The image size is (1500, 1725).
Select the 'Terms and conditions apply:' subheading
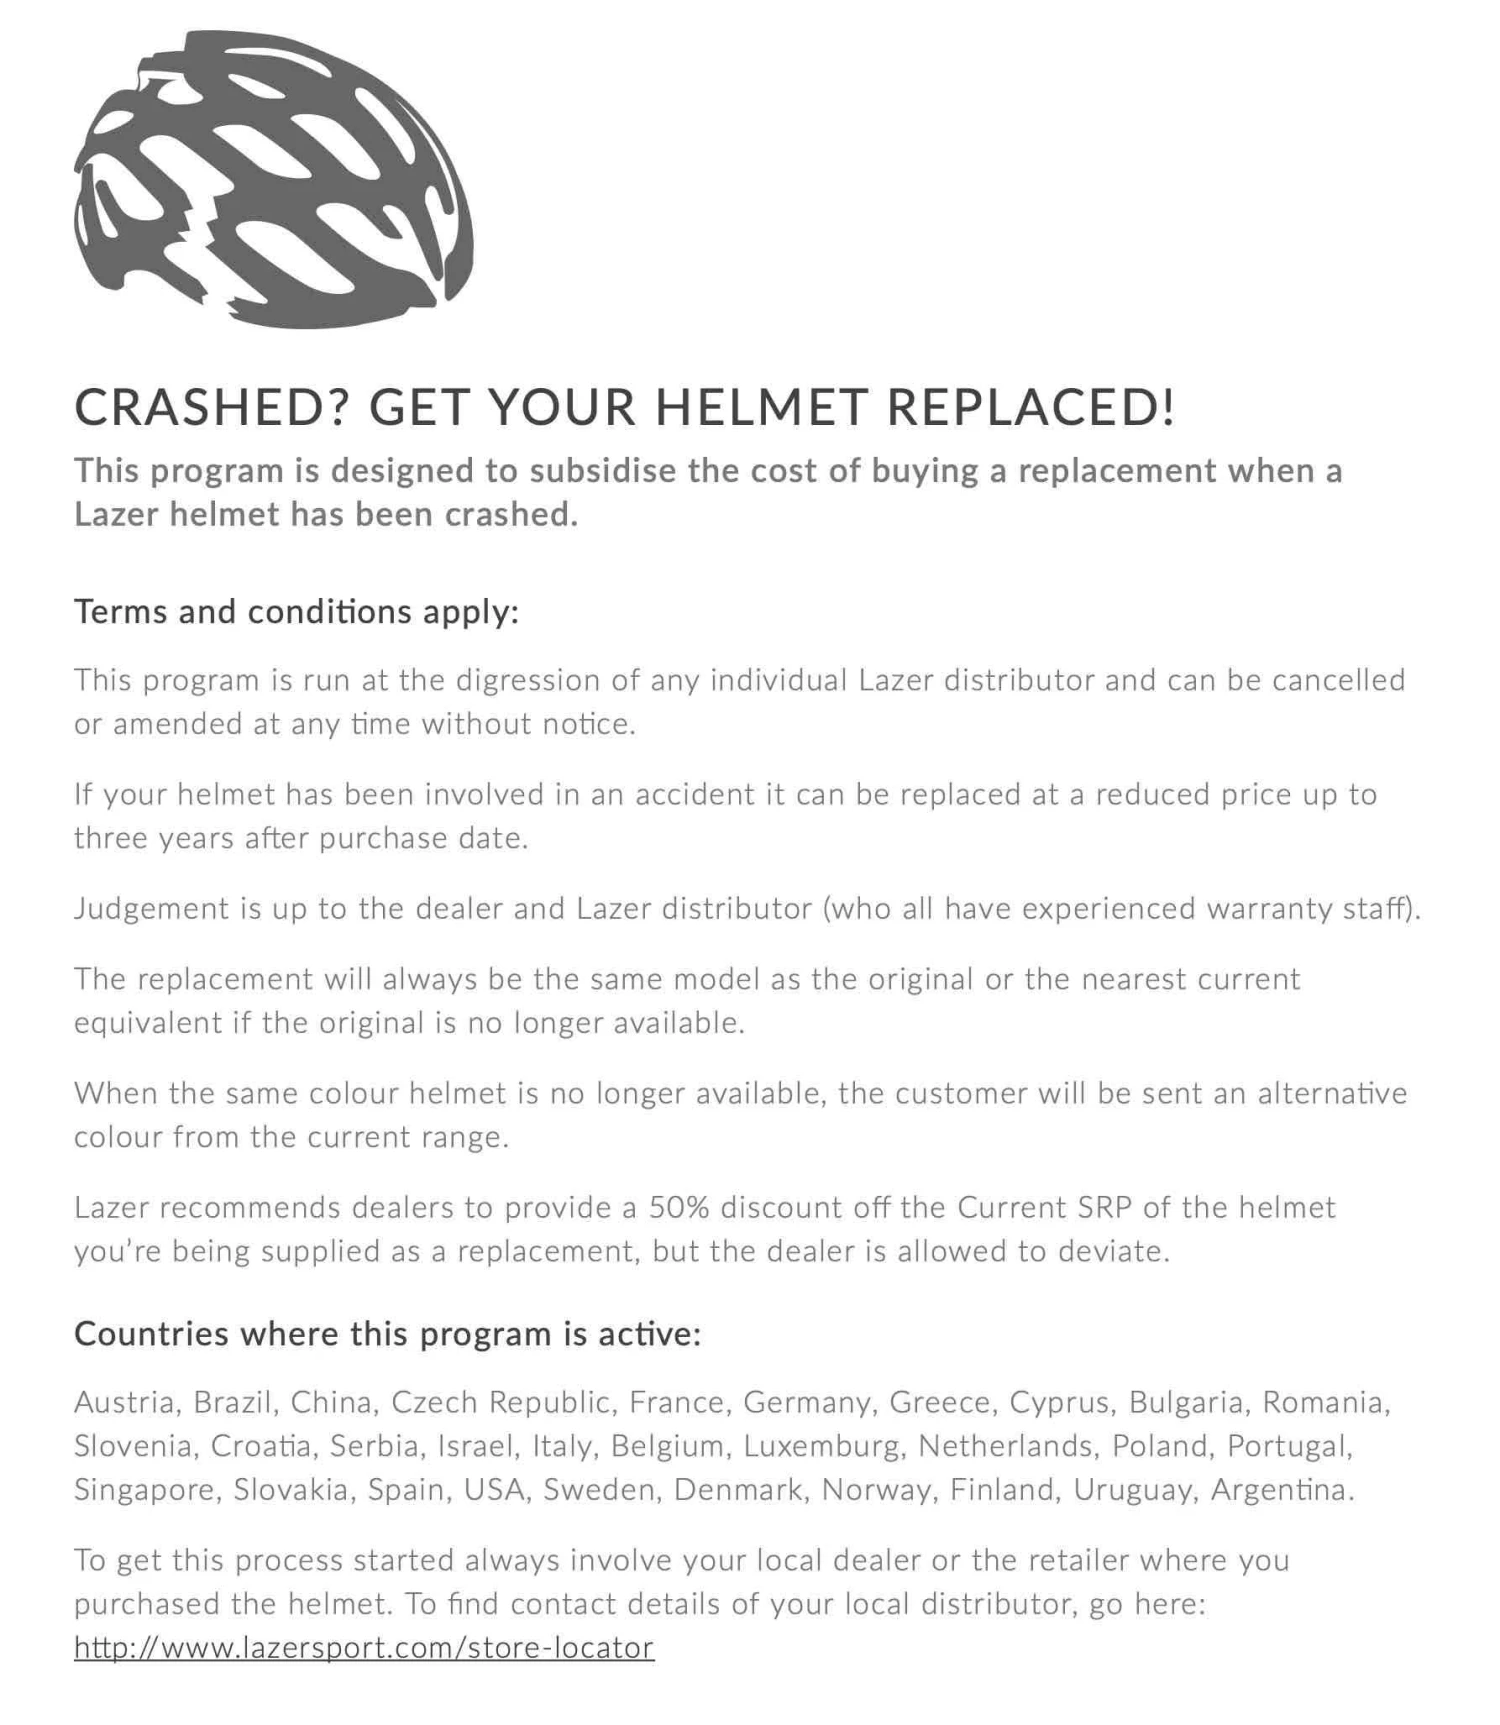click(297, 611)
